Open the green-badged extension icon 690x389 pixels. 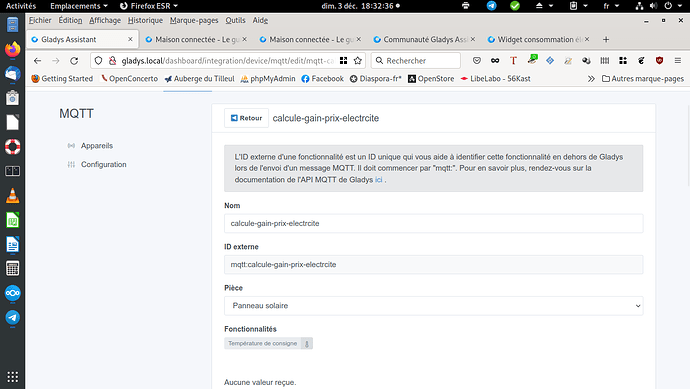[532, 60]
